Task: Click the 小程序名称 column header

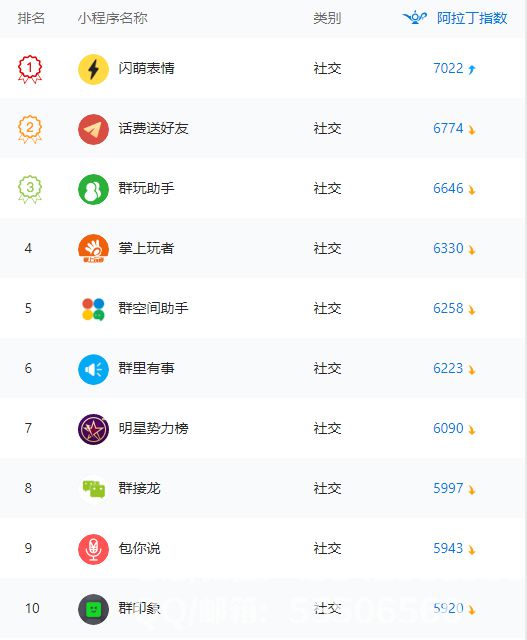Action: (x=112, y=18)
